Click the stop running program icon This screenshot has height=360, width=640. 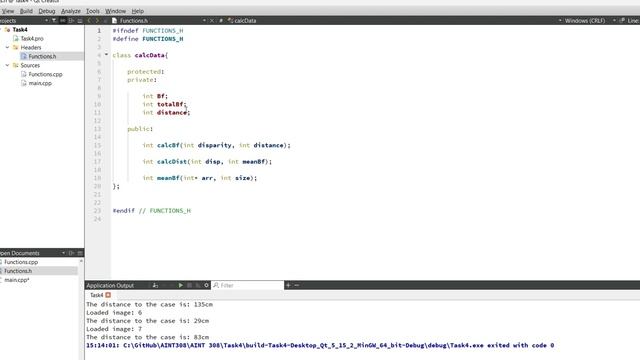[x=189, y=285]
